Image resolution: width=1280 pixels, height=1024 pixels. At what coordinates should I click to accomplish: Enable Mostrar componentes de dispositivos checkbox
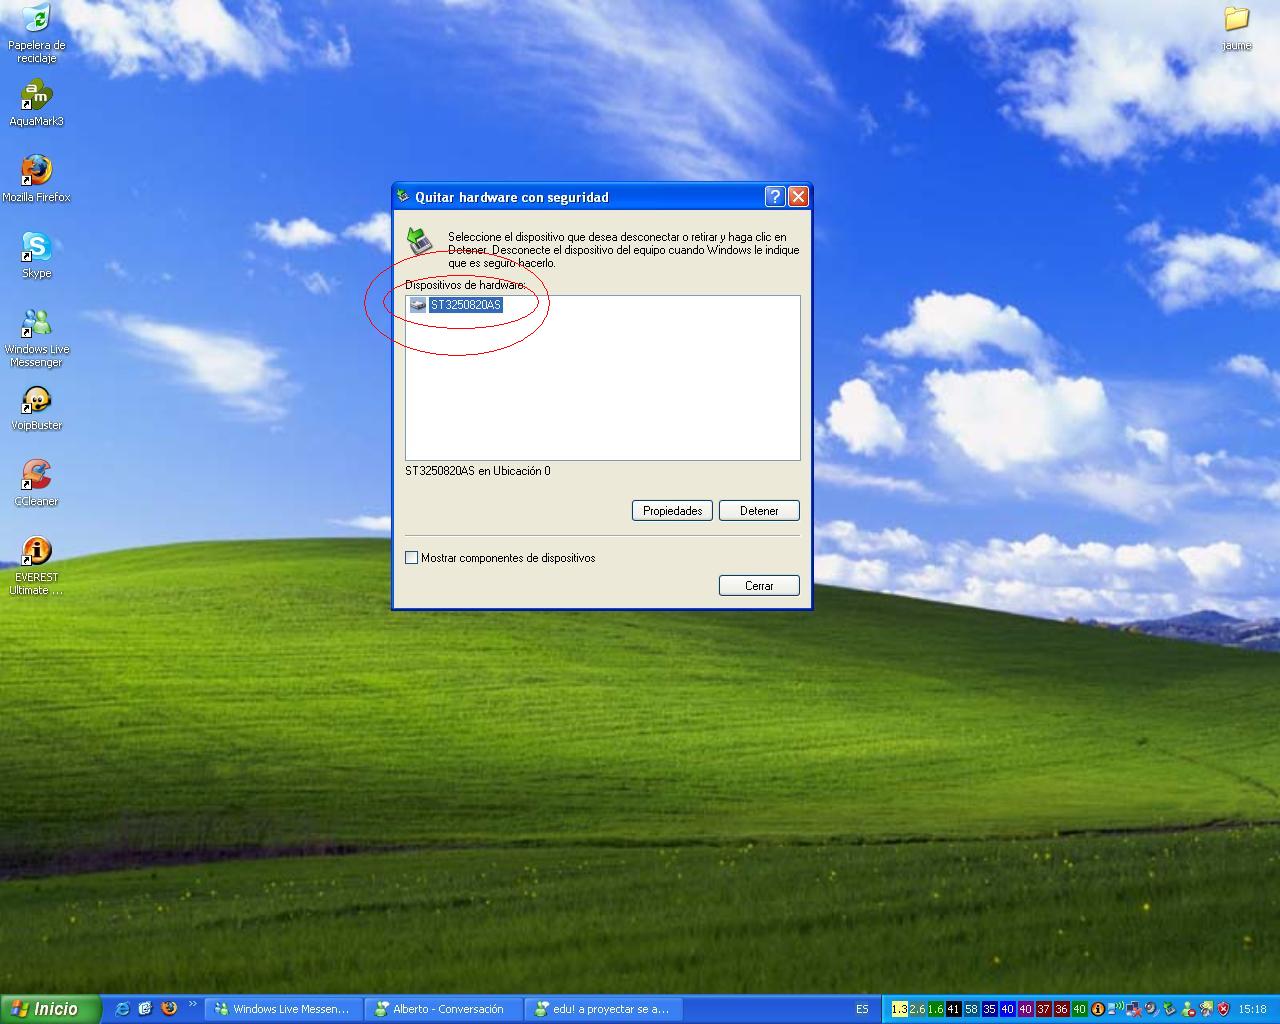click(x=411, y=558)
